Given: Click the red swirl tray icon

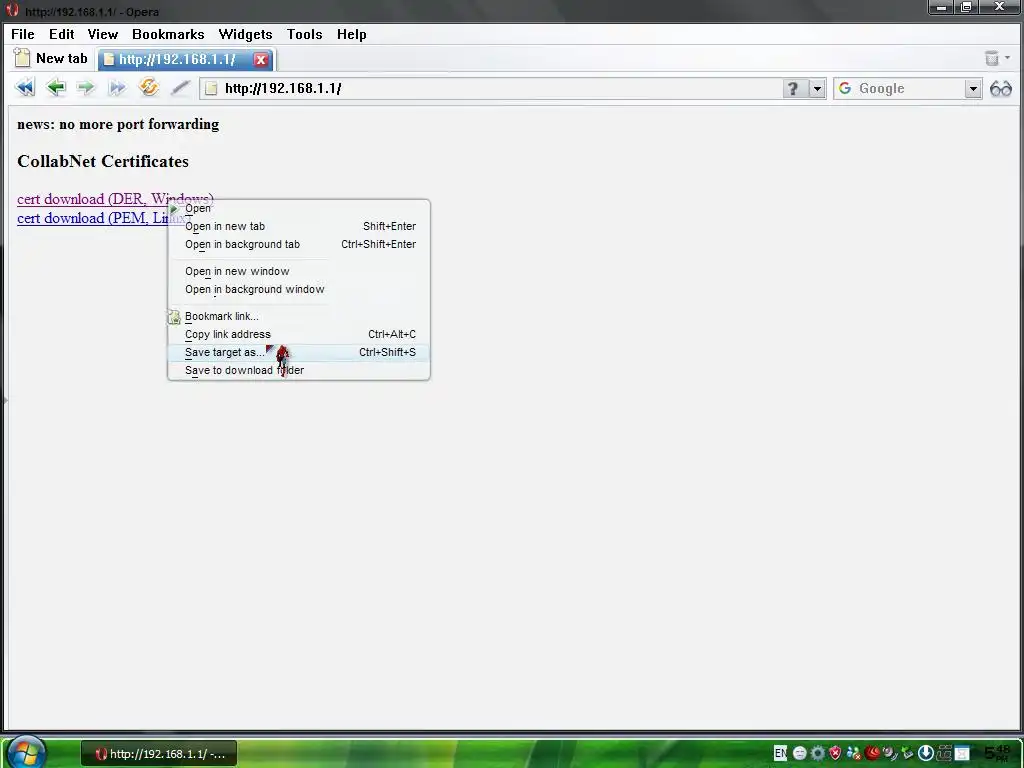Looking at the screenshot, I should pyautogui.click(x=872, y=753).
